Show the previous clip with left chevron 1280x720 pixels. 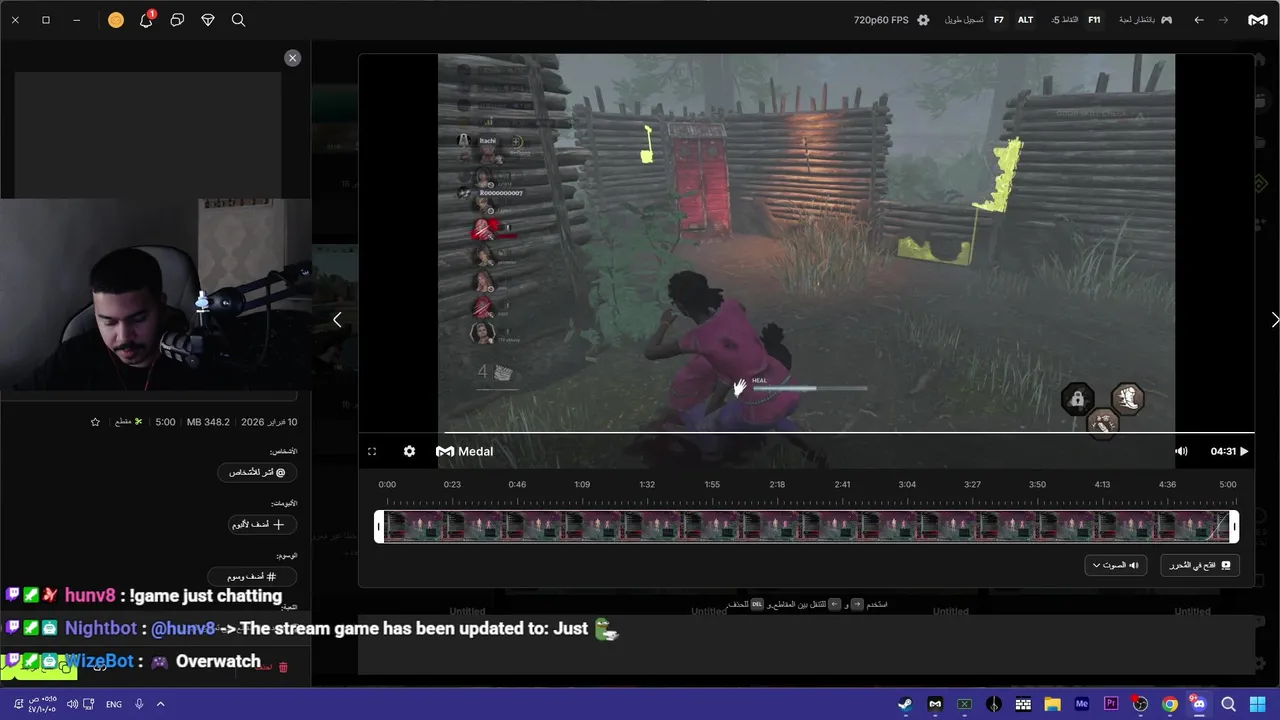tap(337, 320)
